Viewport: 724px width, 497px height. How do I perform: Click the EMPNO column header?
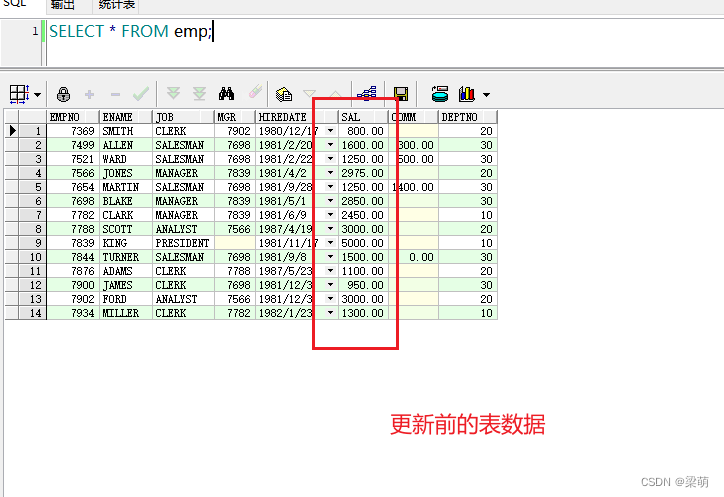[73, 117]
